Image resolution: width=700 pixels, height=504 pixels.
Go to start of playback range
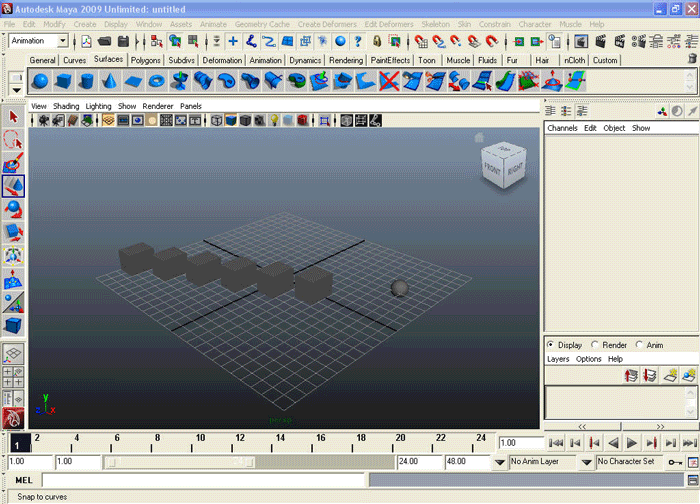tap(556, 443)
